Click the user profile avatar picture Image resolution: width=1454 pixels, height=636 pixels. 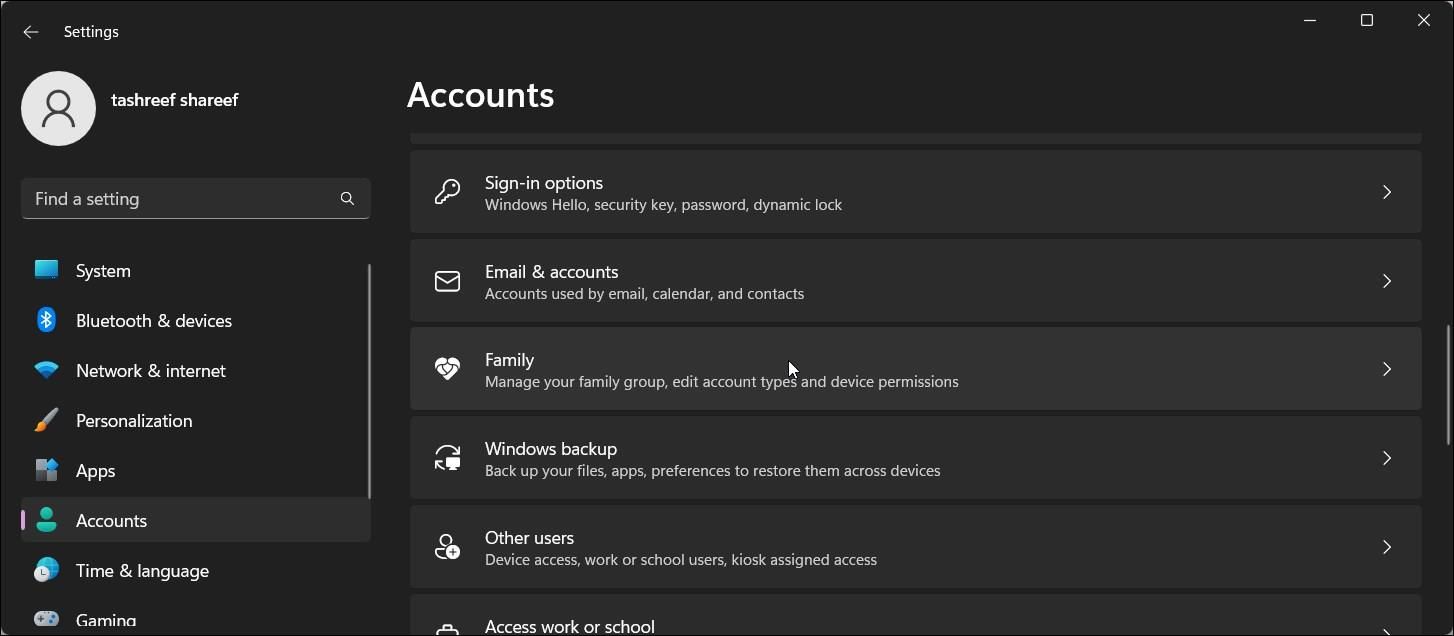coord(58,108)
